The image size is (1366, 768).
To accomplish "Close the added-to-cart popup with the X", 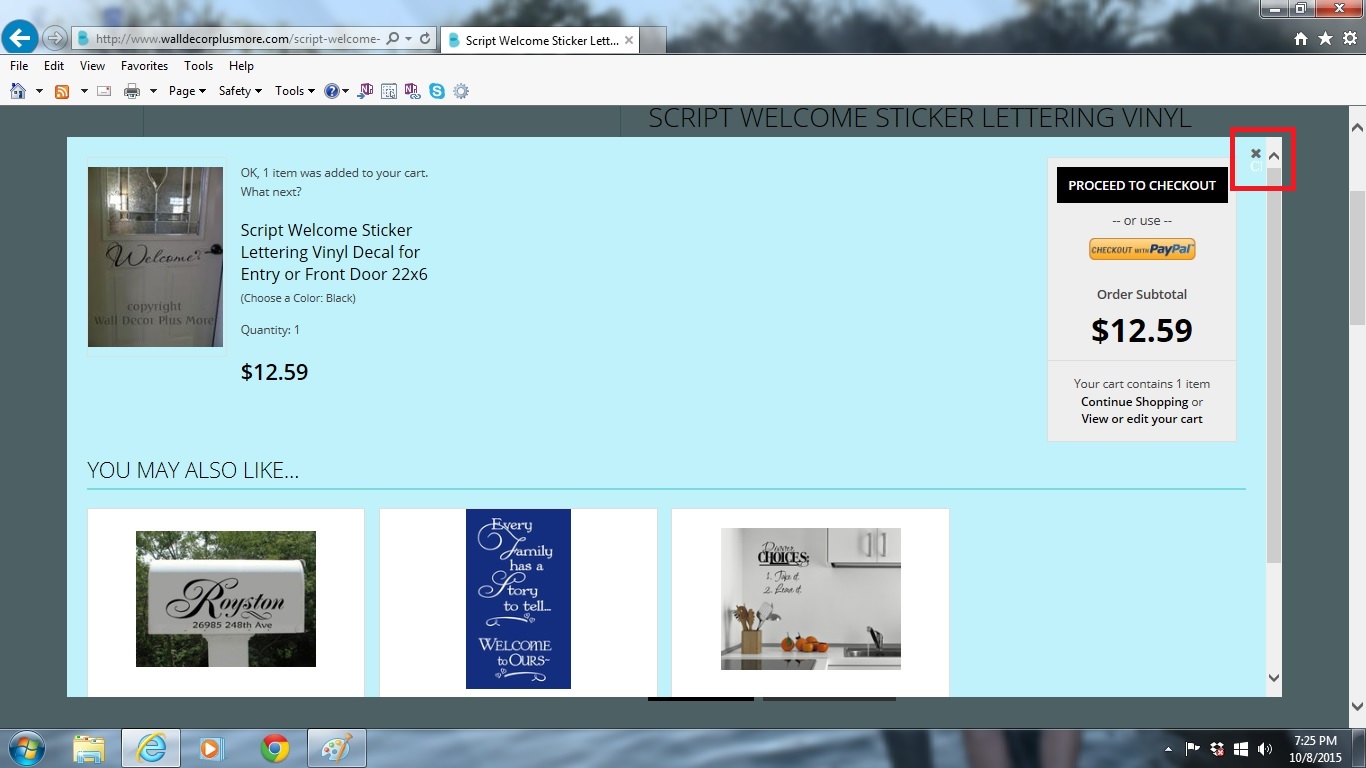I will [1255, 154].
